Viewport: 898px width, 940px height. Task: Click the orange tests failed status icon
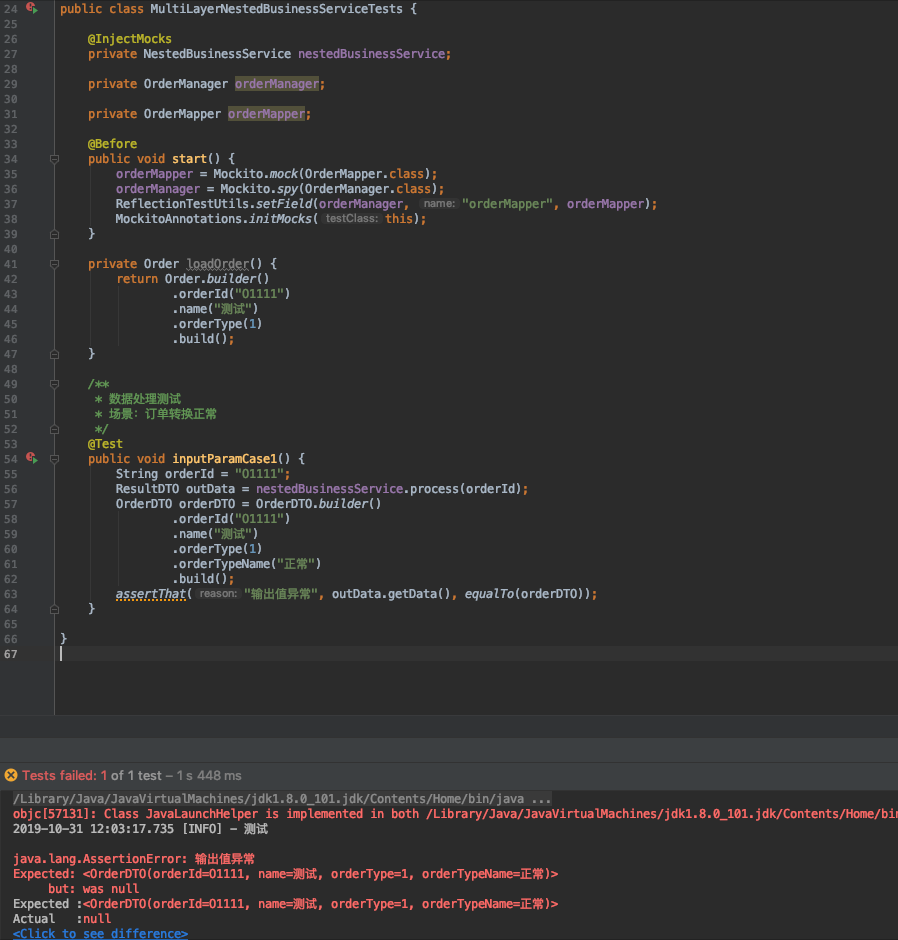pyautogui.click(x=11, y=775)
